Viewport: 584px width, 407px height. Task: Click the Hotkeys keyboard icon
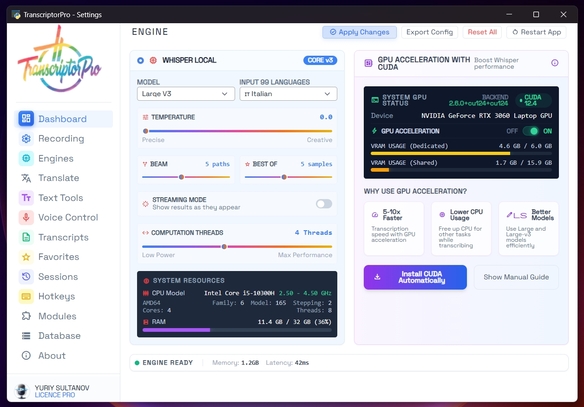[26, 296]
